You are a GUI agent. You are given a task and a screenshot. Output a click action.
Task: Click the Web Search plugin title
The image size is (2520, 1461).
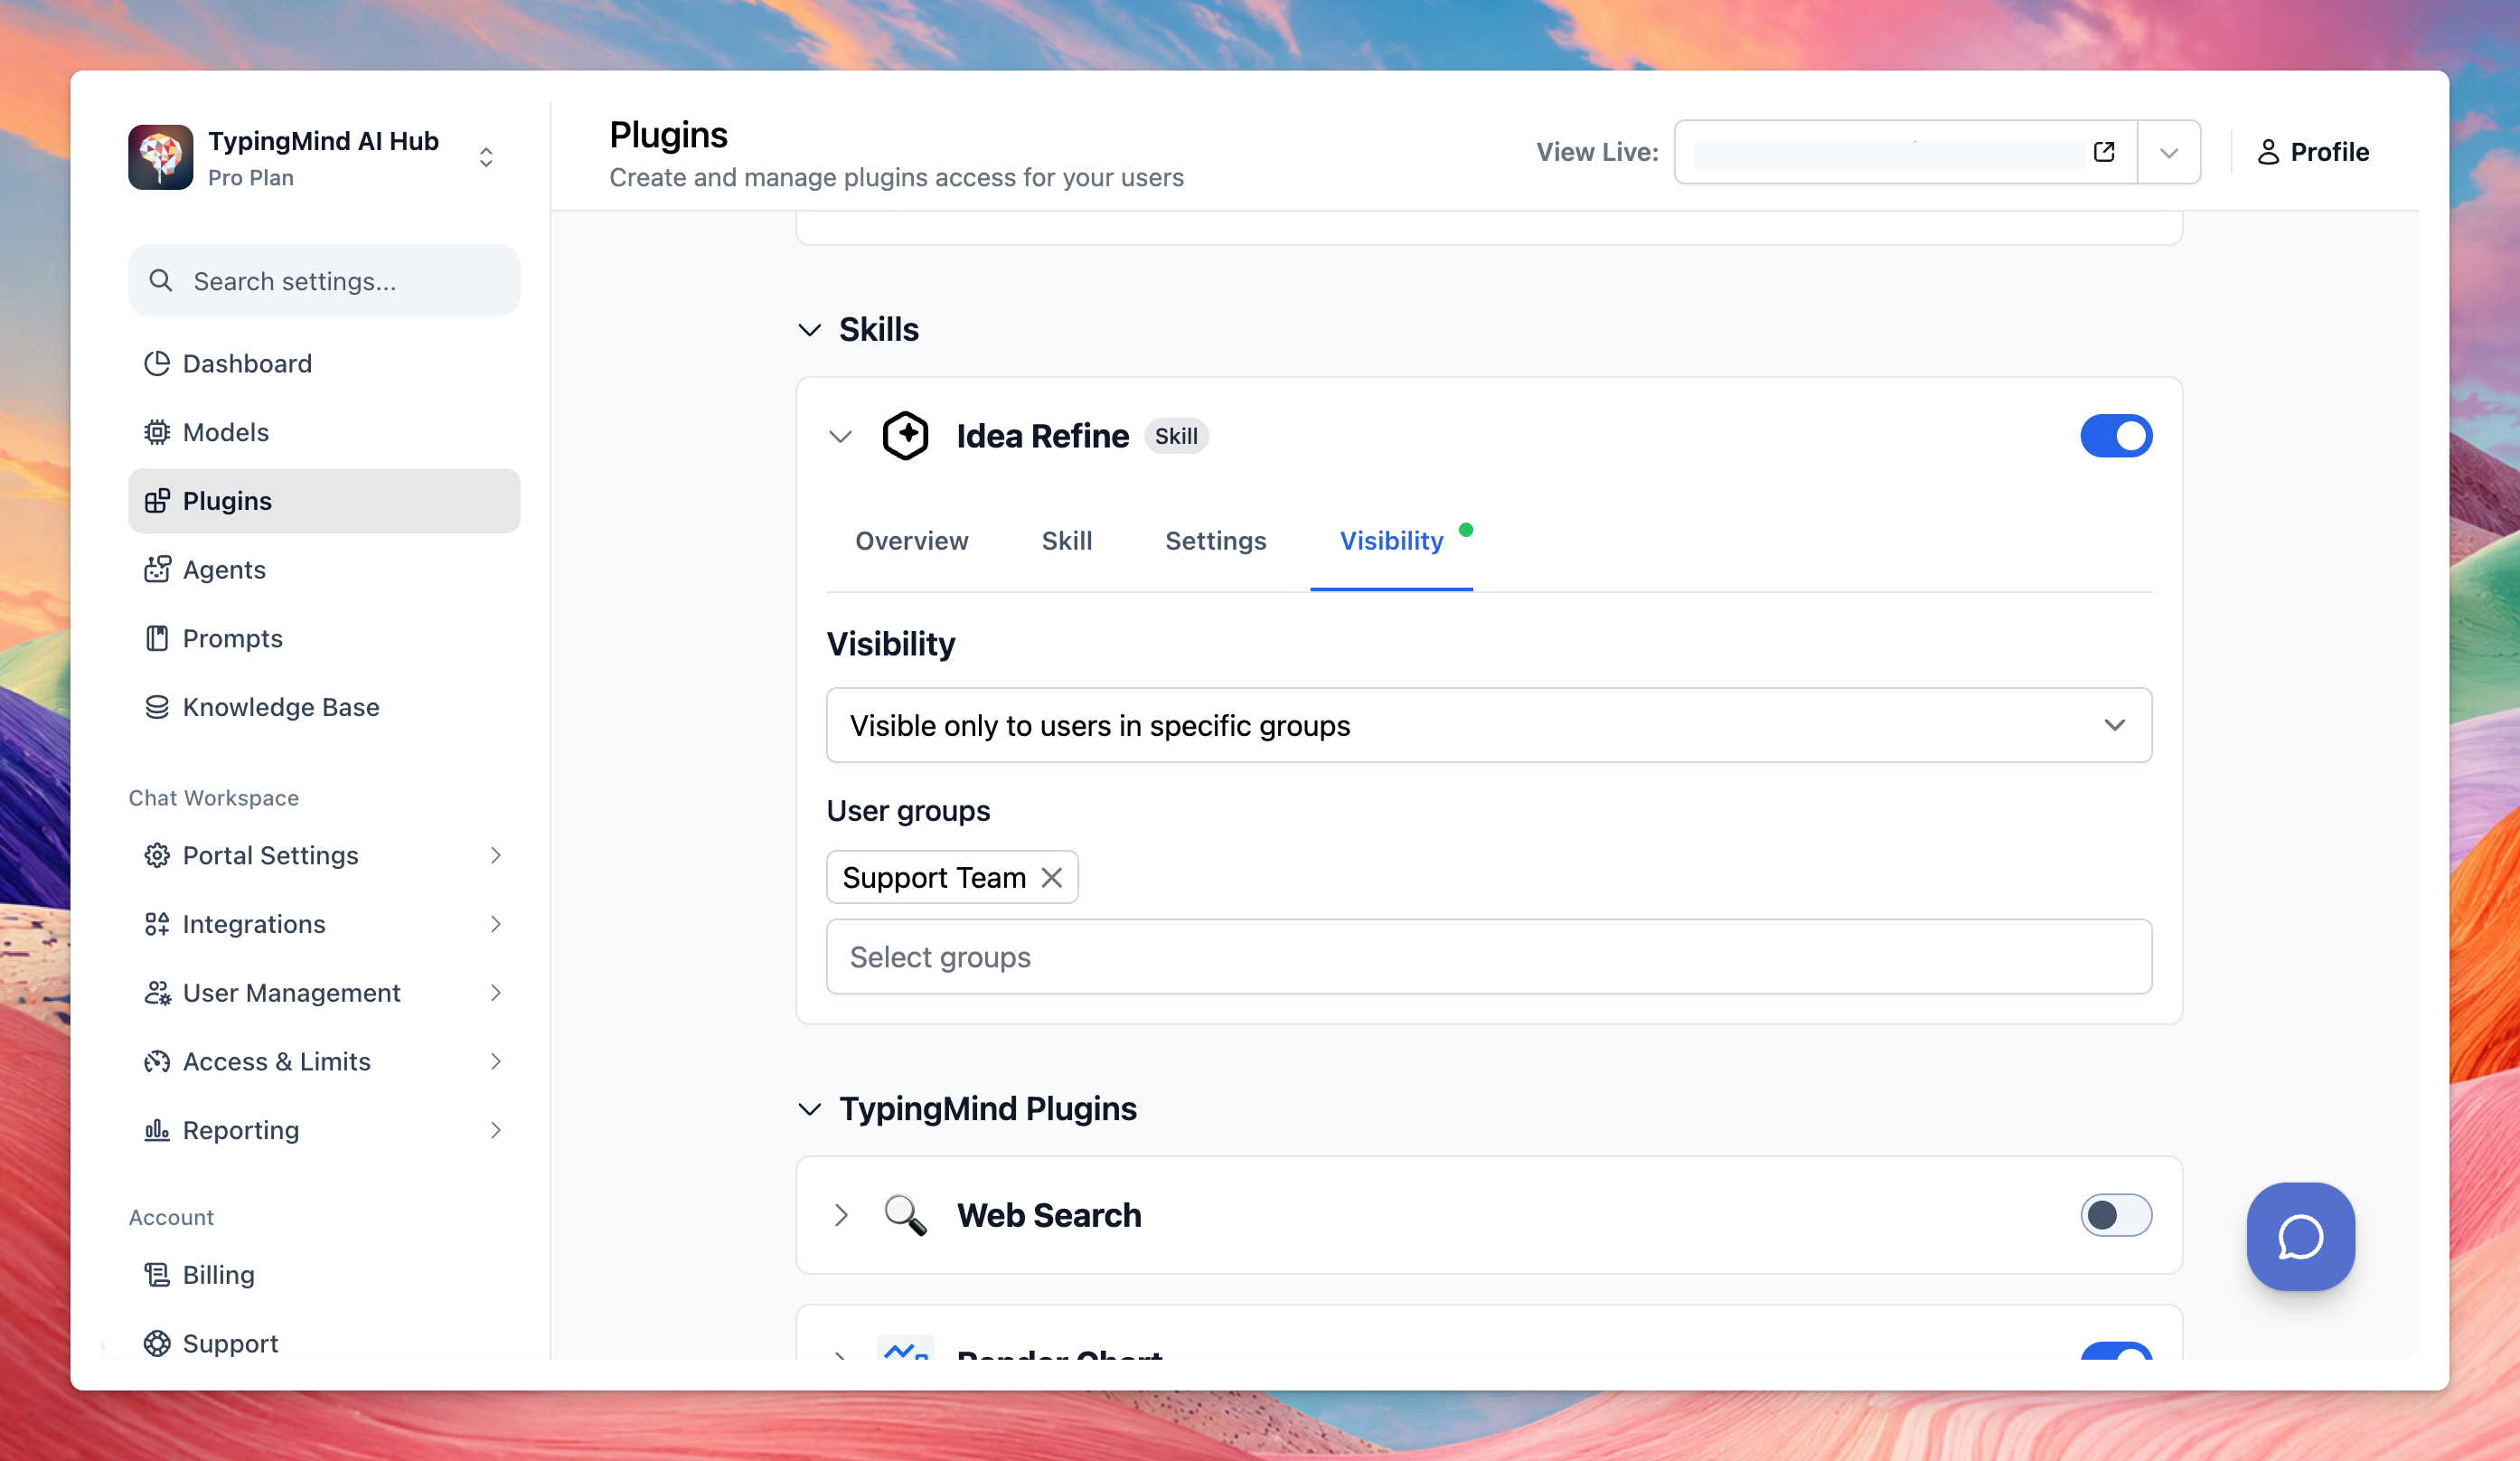tap(1049, 1215)
